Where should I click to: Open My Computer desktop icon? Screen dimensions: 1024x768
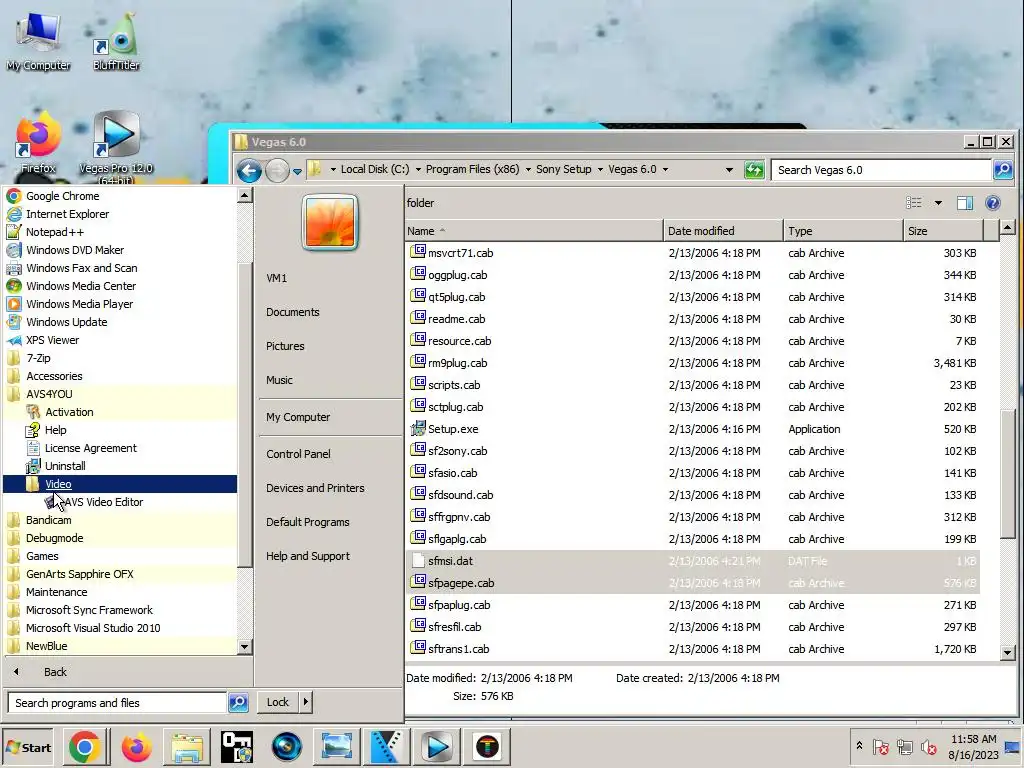tap(38, 41)
